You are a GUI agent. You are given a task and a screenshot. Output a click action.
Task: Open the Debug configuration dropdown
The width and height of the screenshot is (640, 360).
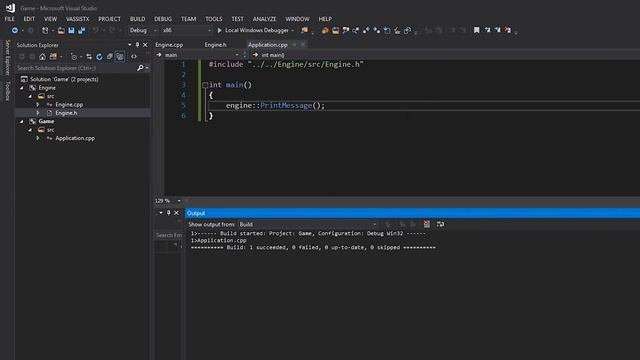(143, 30)
